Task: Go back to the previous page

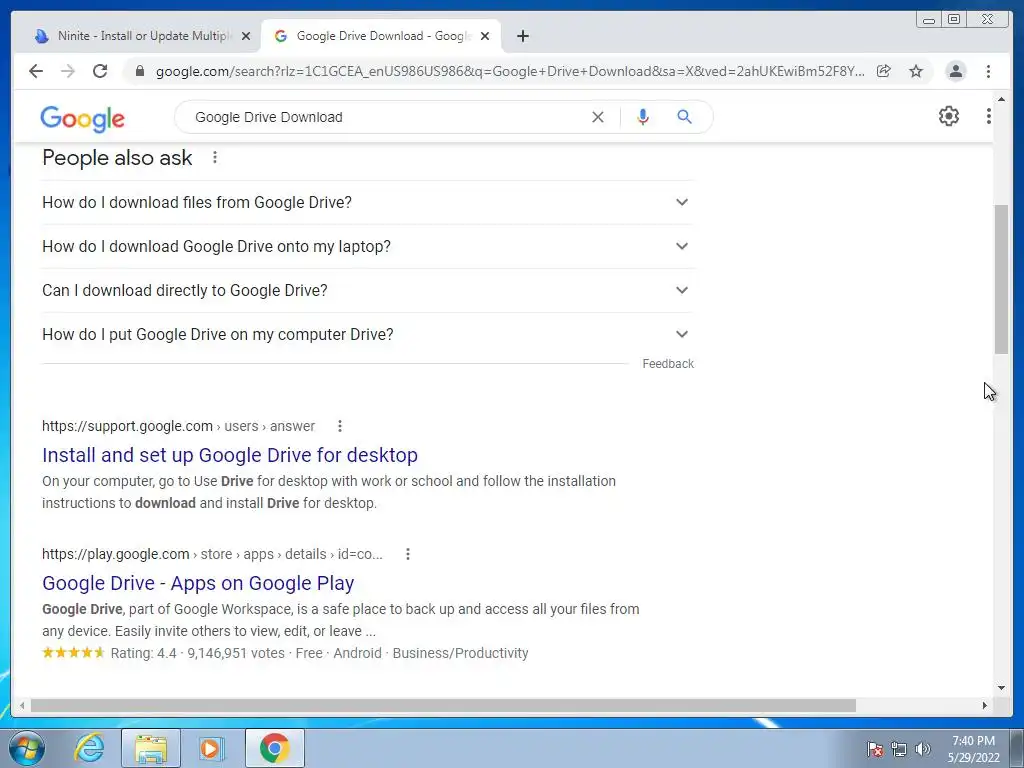Action: click(36, 71)
